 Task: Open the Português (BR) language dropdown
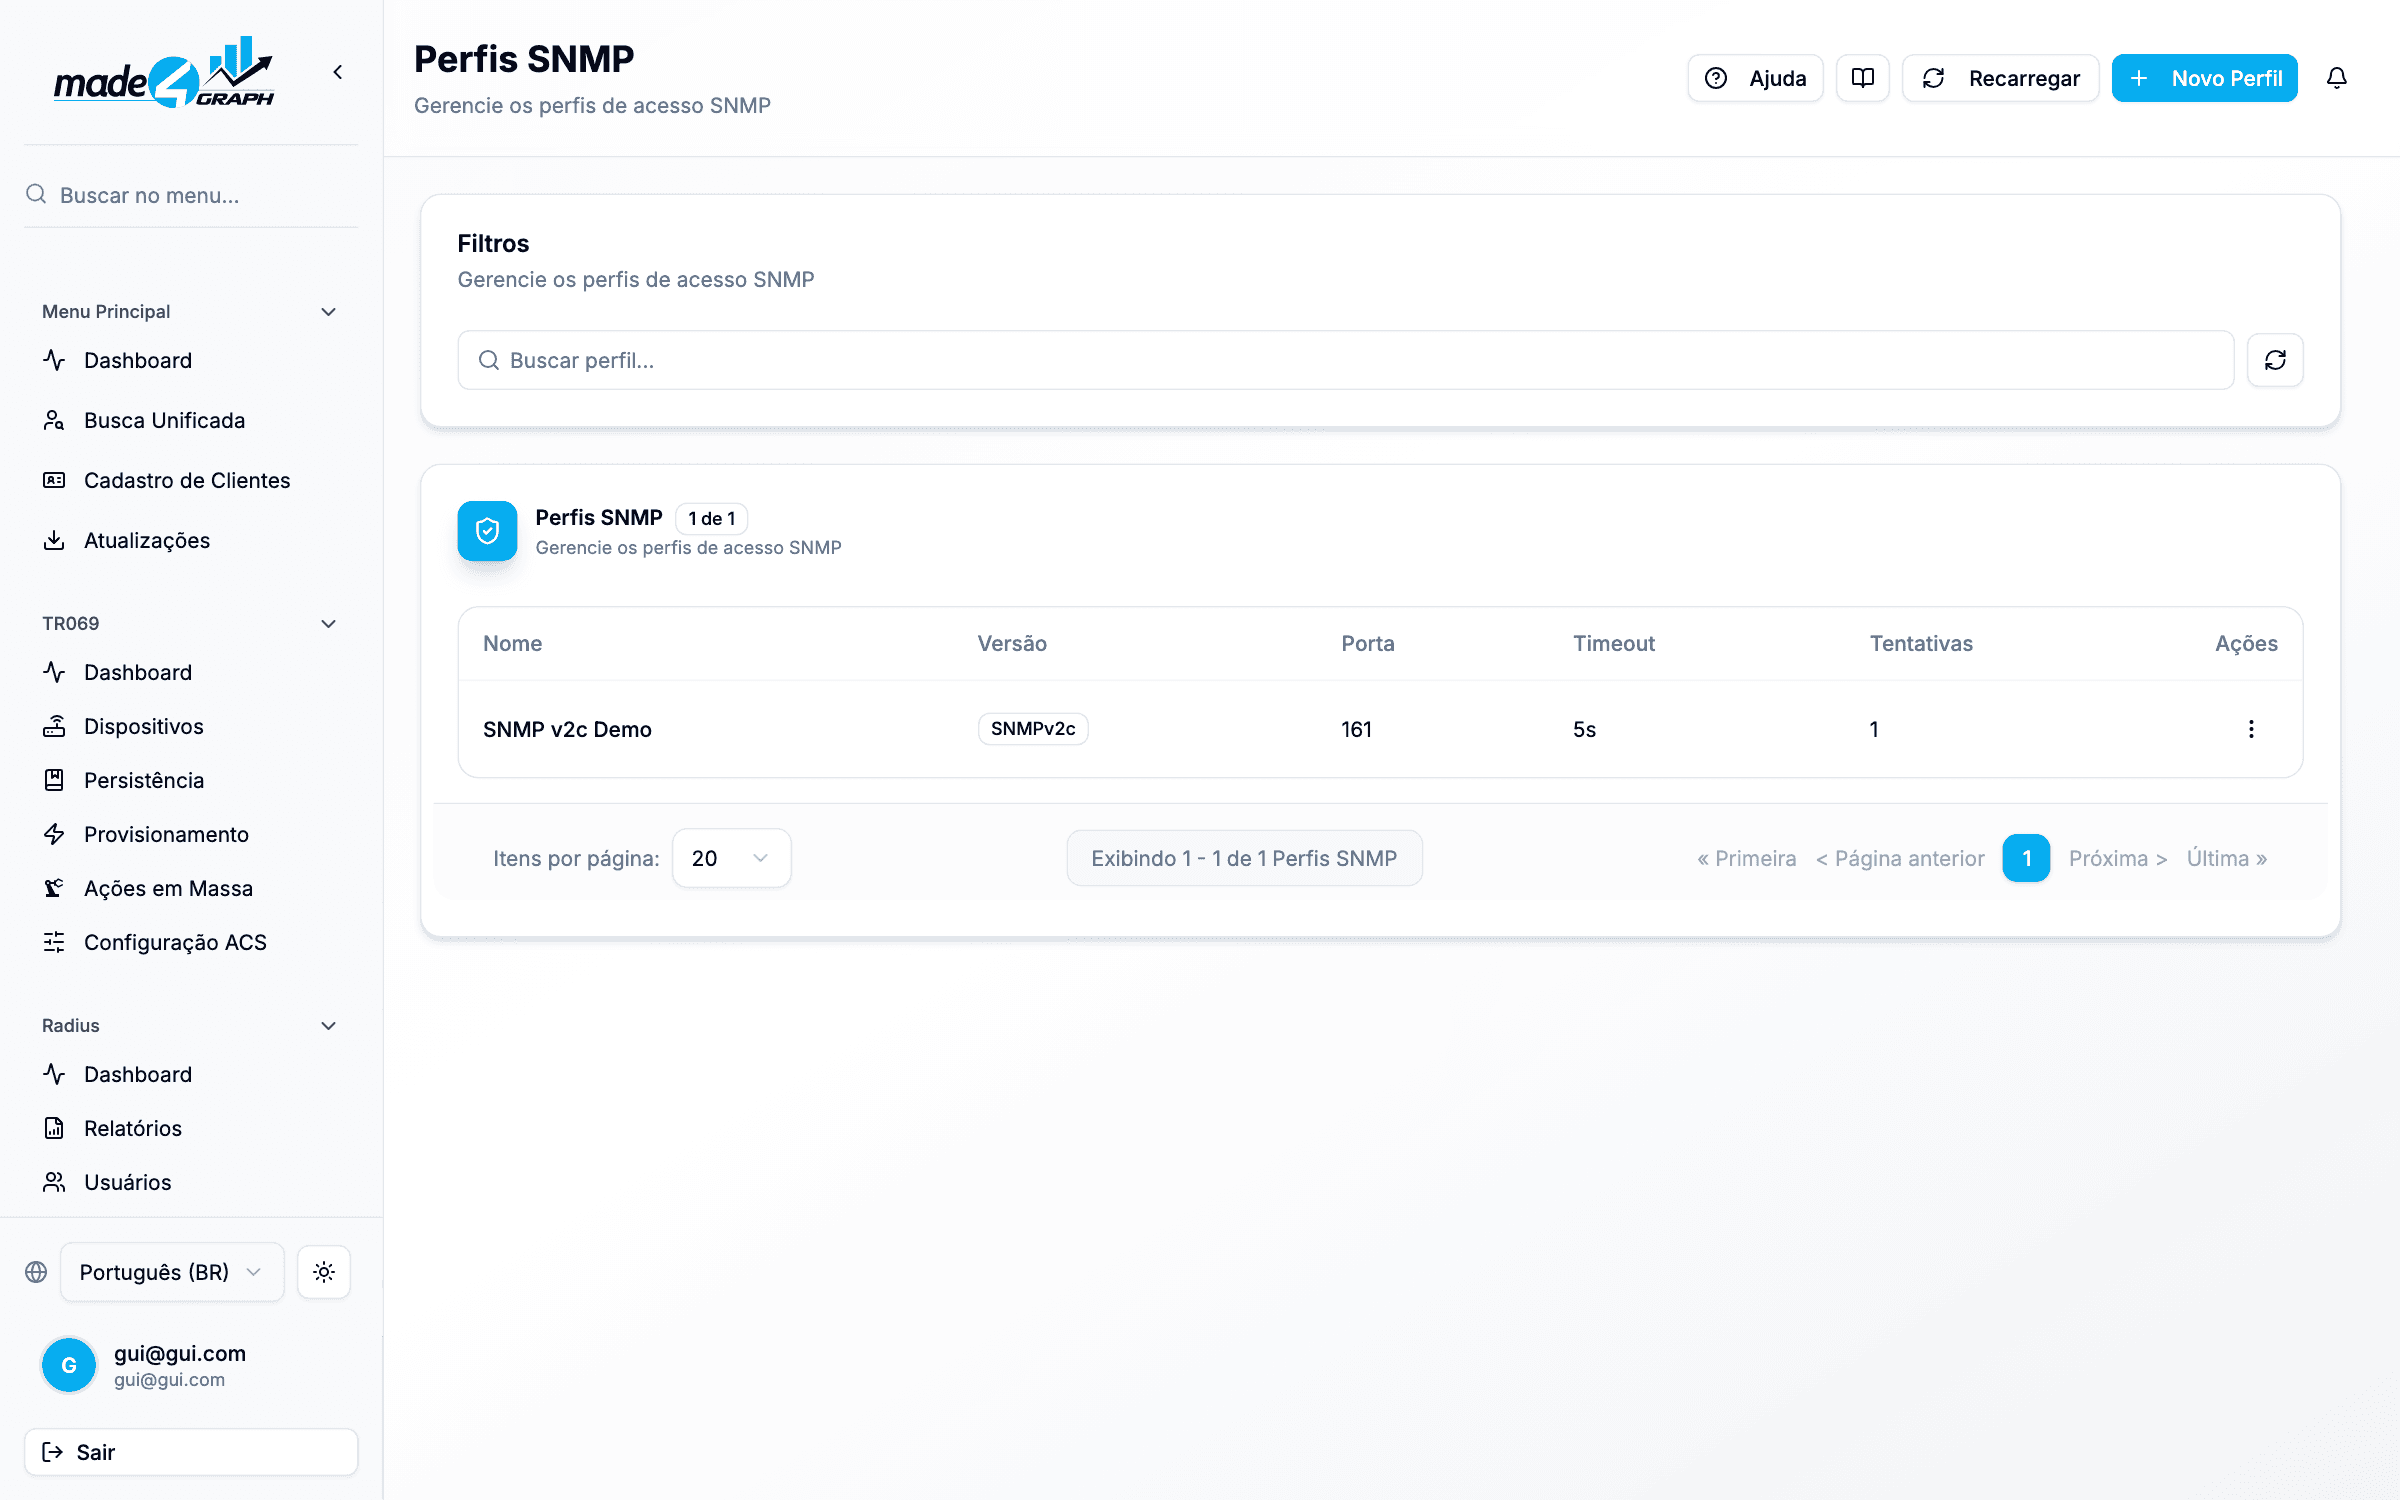click(172, 1272)
